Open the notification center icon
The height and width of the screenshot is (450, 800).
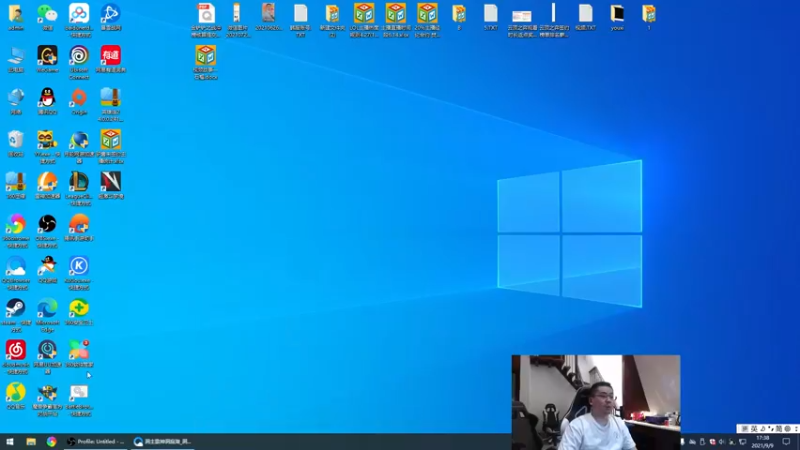(x=787, y=441)
